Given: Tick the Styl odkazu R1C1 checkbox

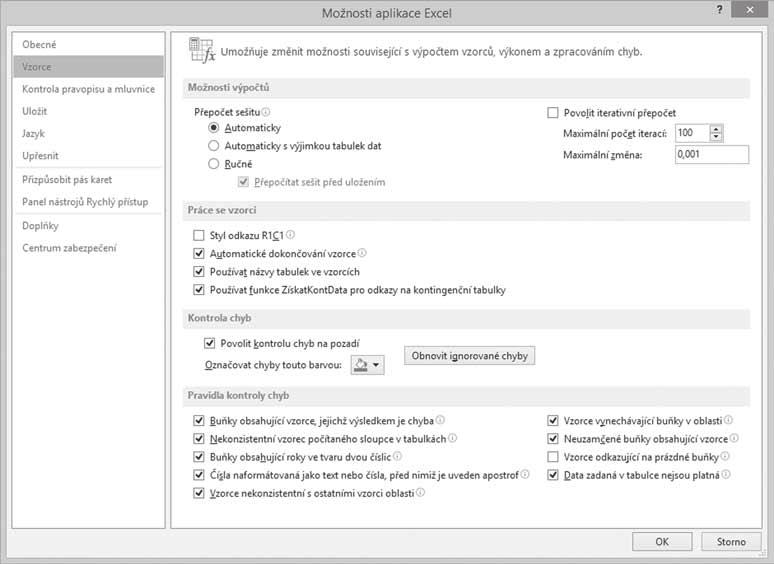Looking at the screenshot, I should [x=199, y=235].
